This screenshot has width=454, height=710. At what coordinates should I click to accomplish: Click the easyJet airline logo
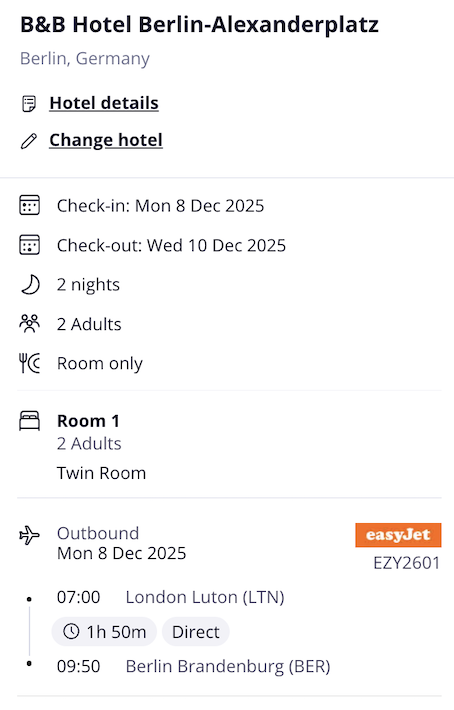(398, 535)
